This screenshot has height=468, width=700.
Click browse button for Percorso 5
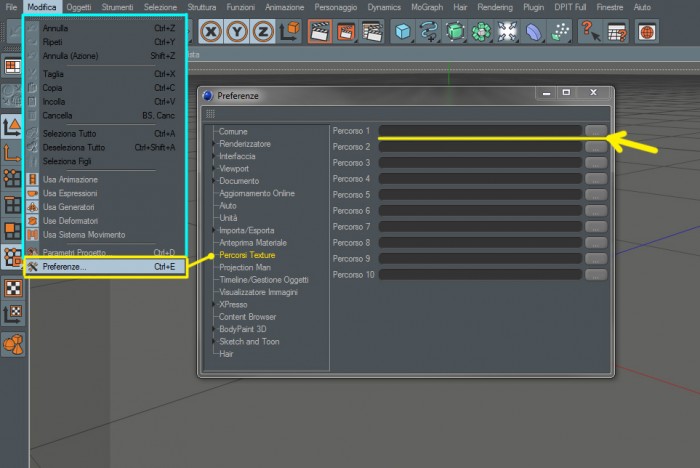(596, 195)
